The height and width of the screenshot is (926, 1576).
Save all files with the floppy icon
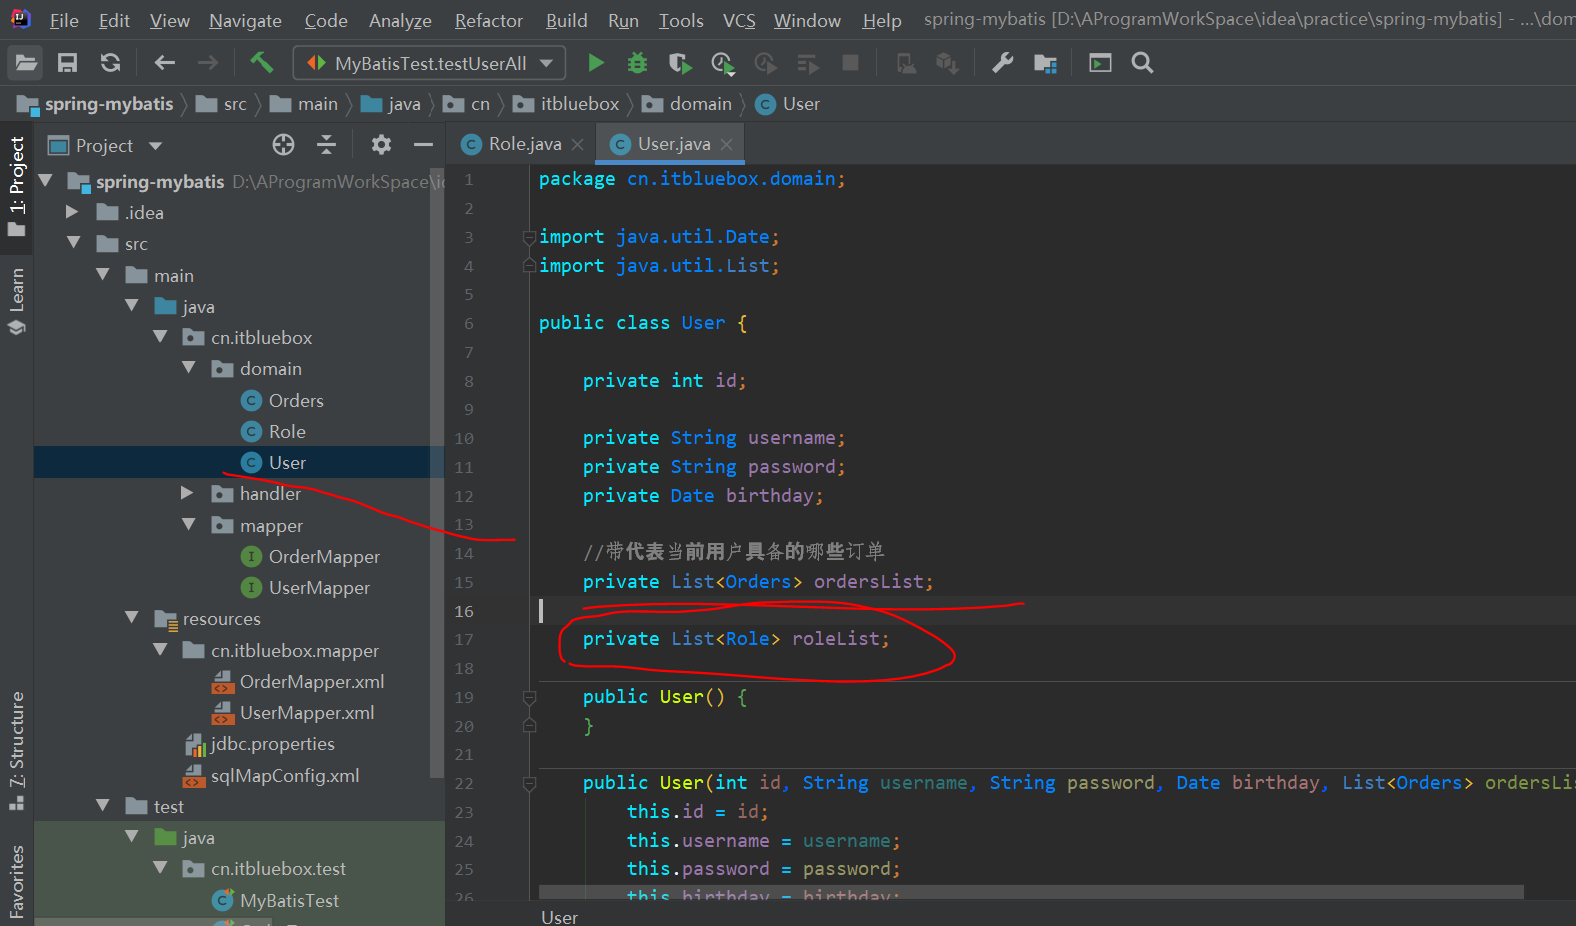pyautogui.click(x=67, y=63)
